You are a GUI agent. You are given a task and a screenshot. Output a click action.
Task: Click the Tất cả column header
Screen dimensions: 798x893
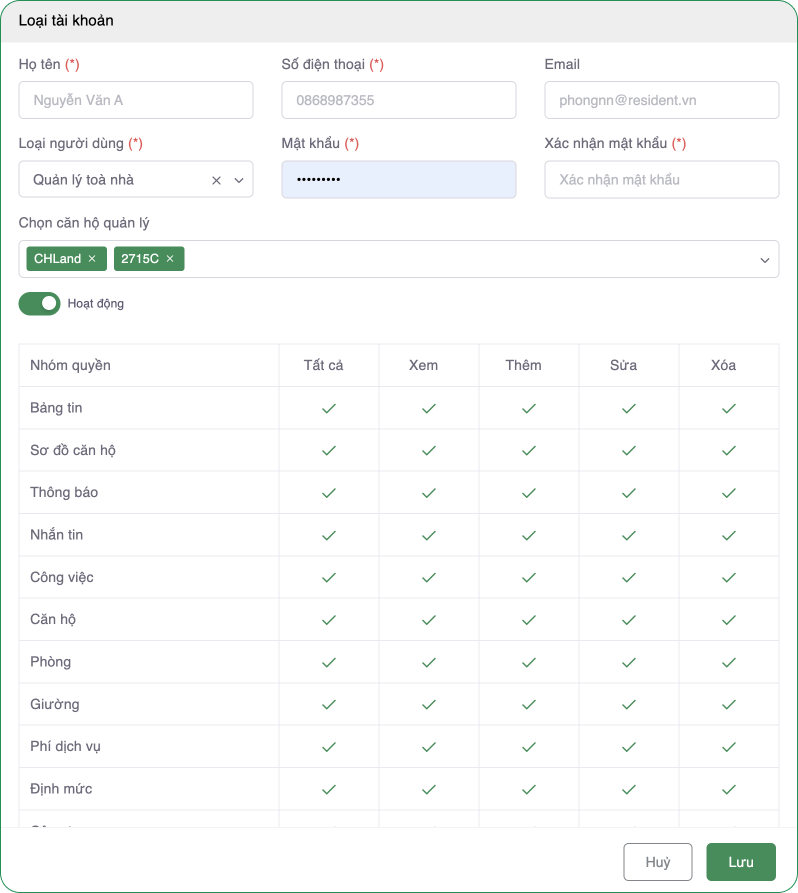click(x=323, y=365)
